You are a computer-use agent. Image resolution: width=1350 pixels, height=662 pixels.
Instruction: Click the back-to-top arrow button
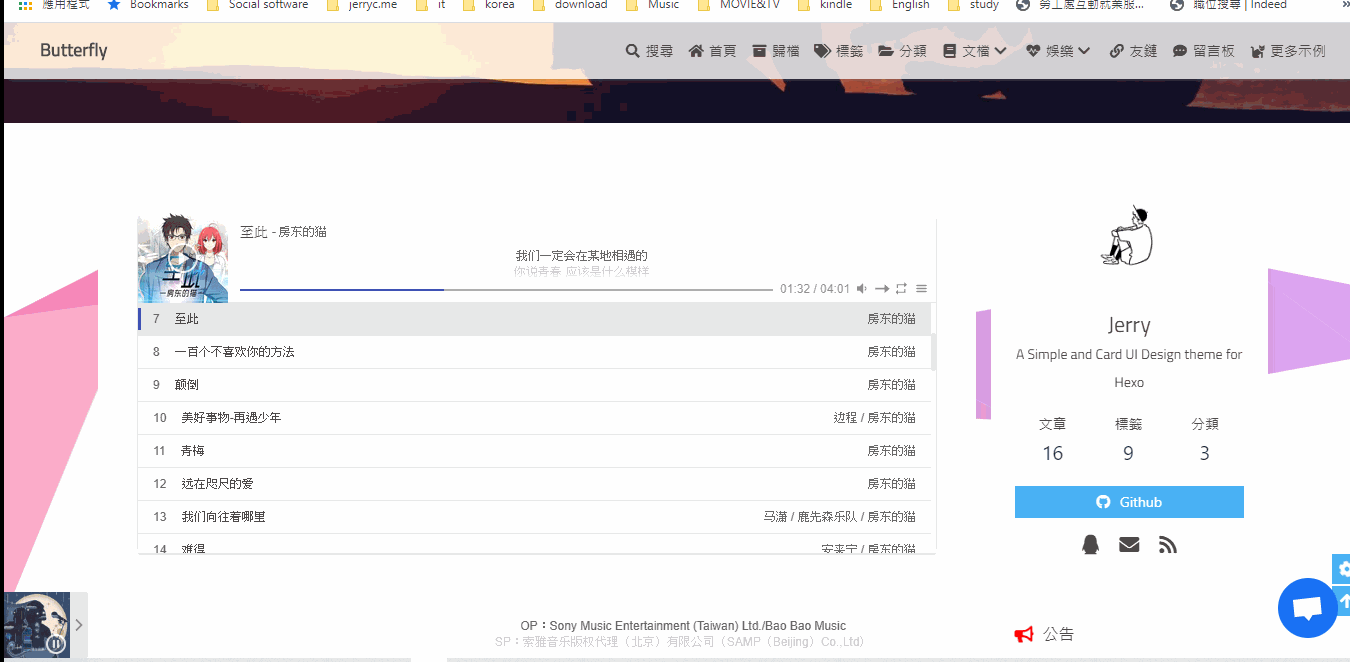(x=1343, y=601)
